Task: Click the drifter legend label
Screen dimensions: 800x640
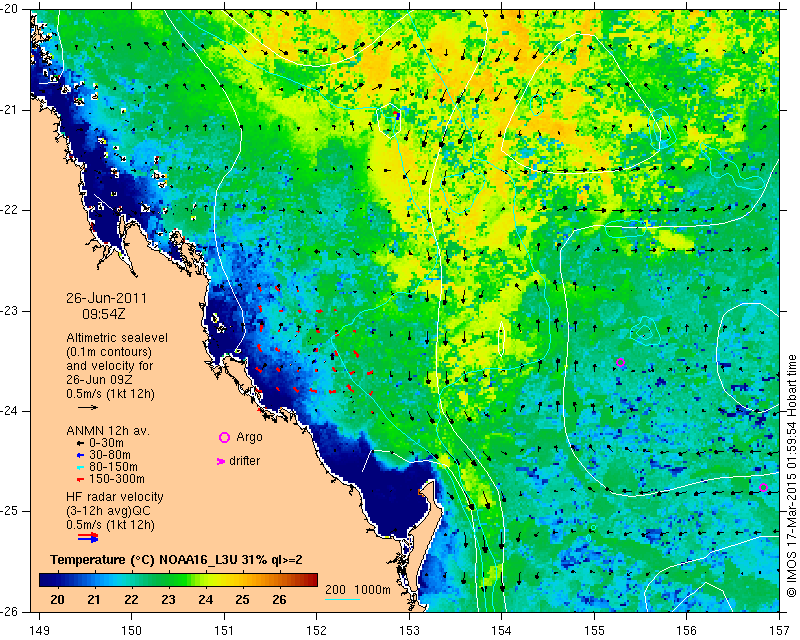Action: 244,461
